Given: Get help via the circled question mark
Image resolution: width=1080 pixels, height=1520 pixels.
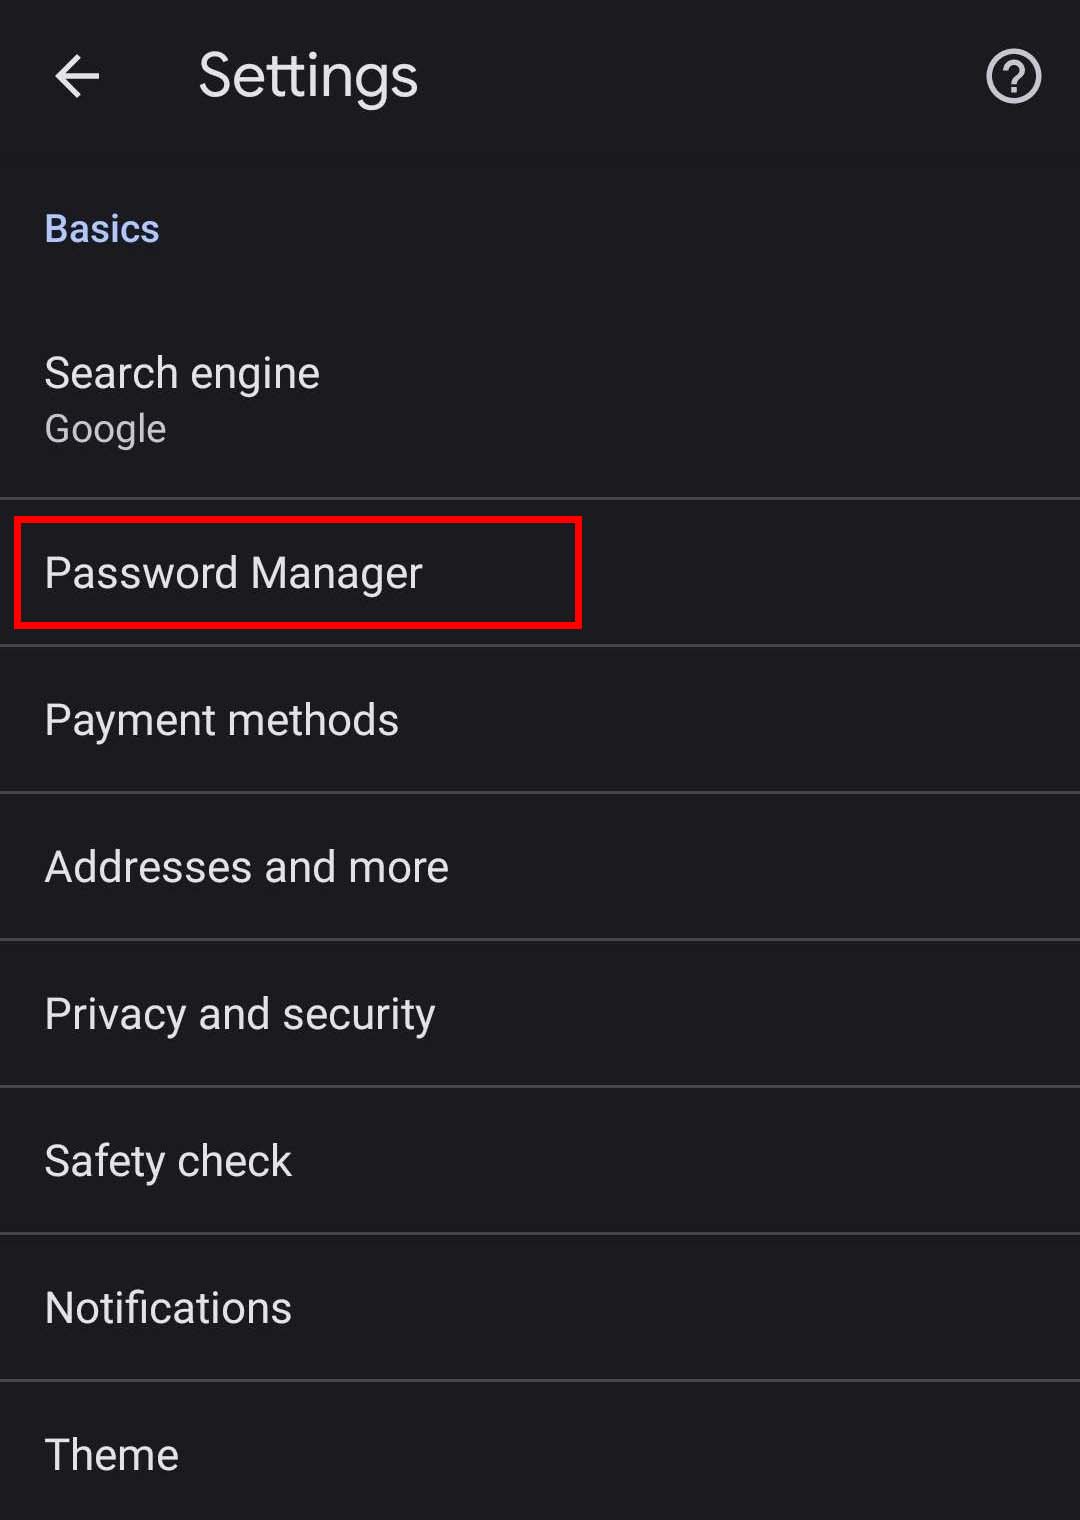Looking at the screenshot, I should tap(1013, 75).
